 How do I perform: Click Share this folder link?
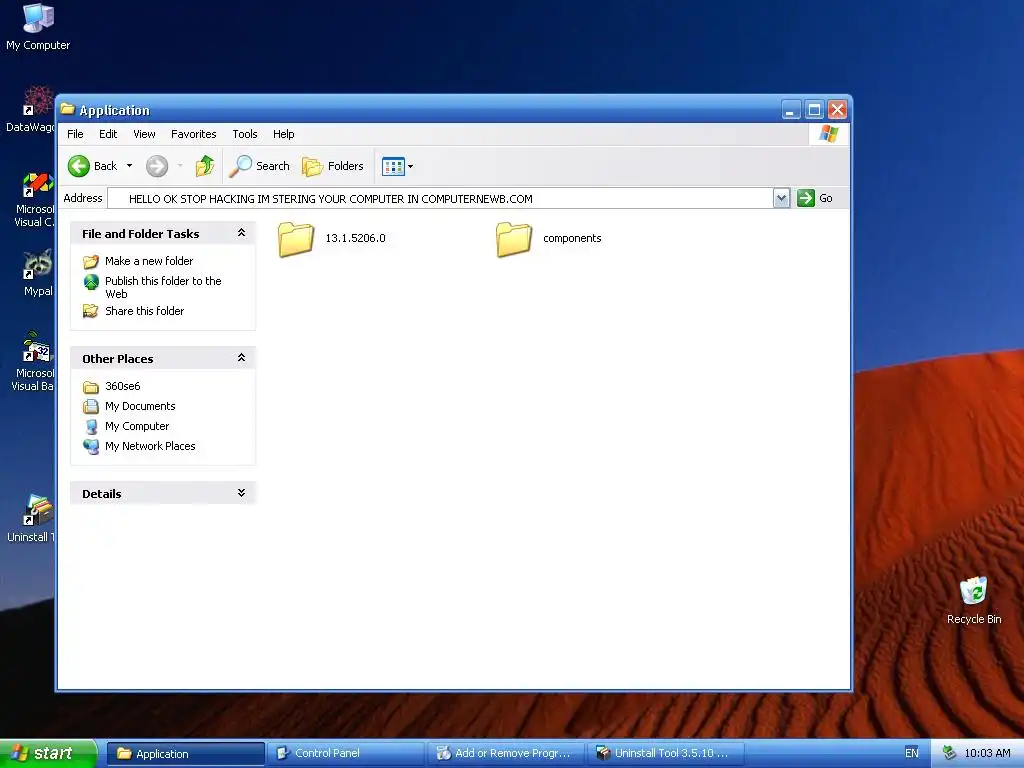tap(144, 311)
